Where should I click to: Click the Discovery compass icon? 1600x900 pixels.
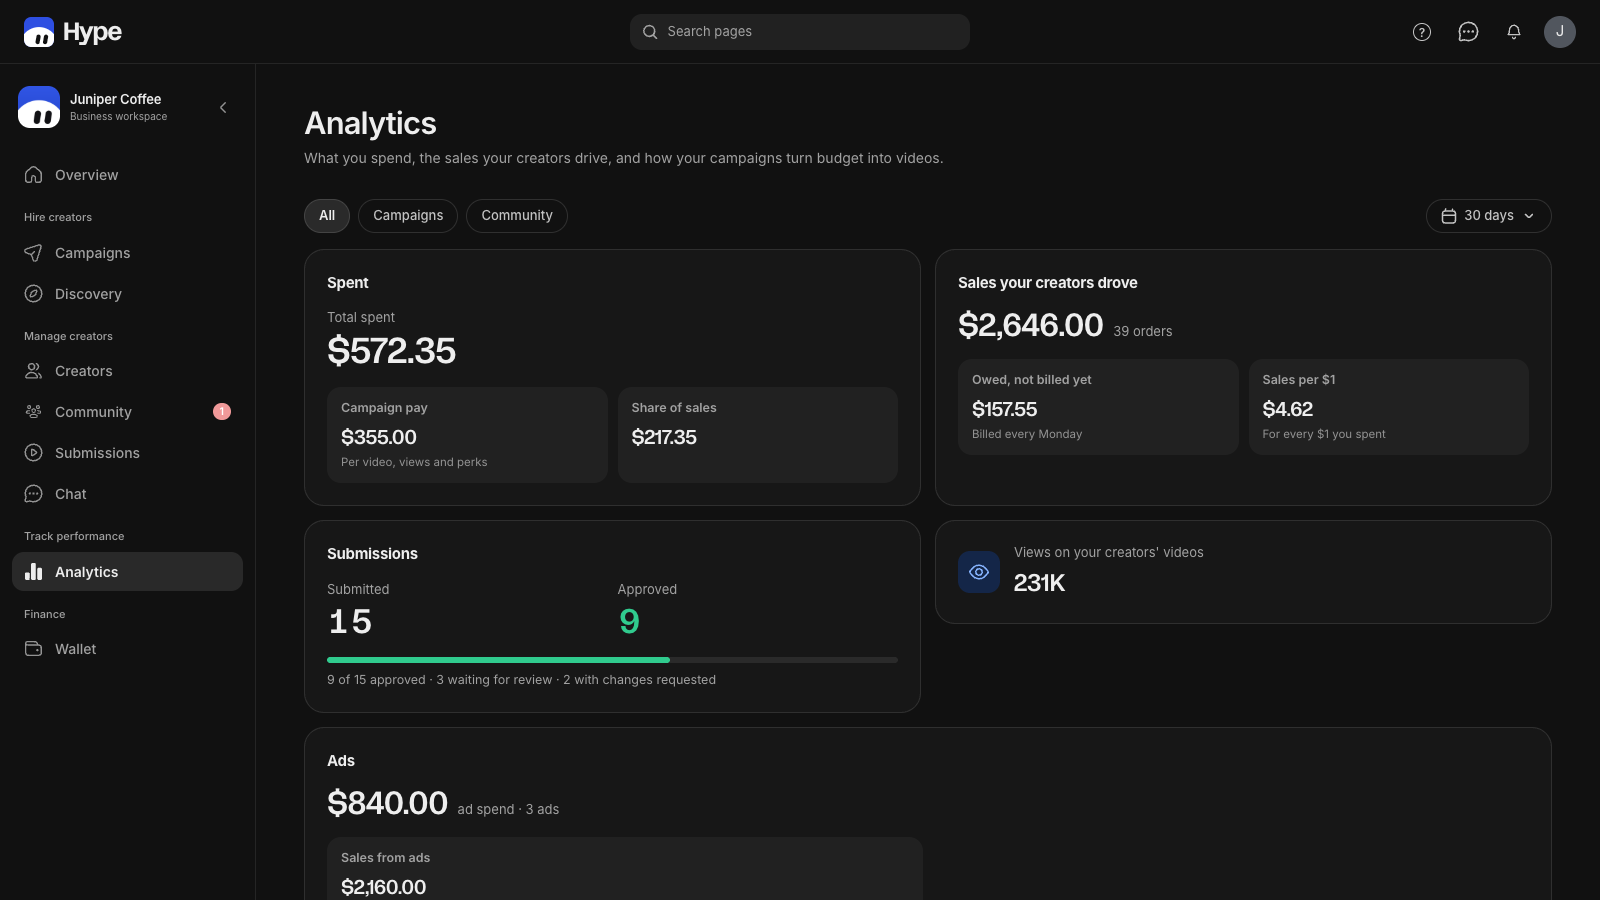(x=34, y=294)
